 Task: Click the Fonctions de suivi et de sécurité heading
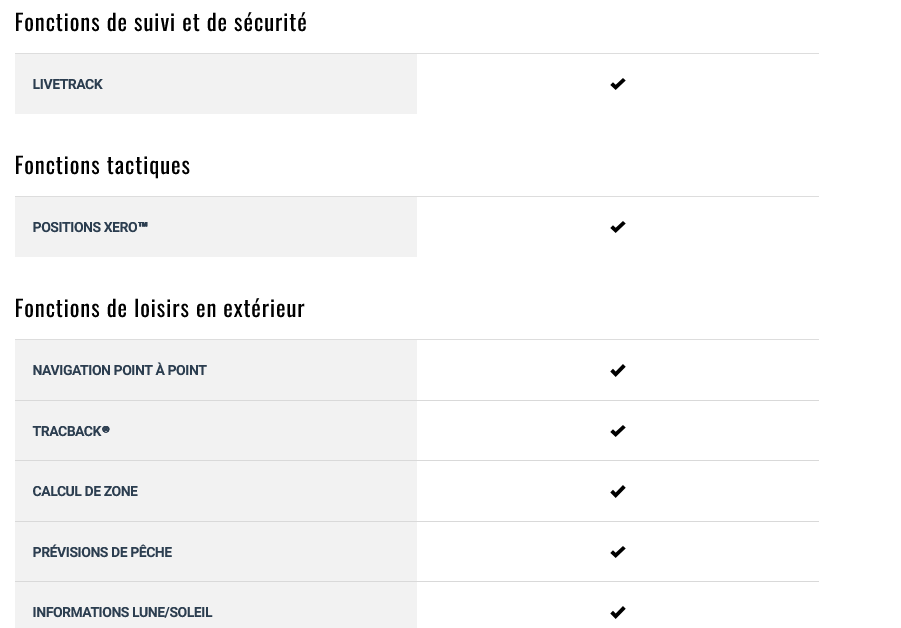[x=161, y=22]
